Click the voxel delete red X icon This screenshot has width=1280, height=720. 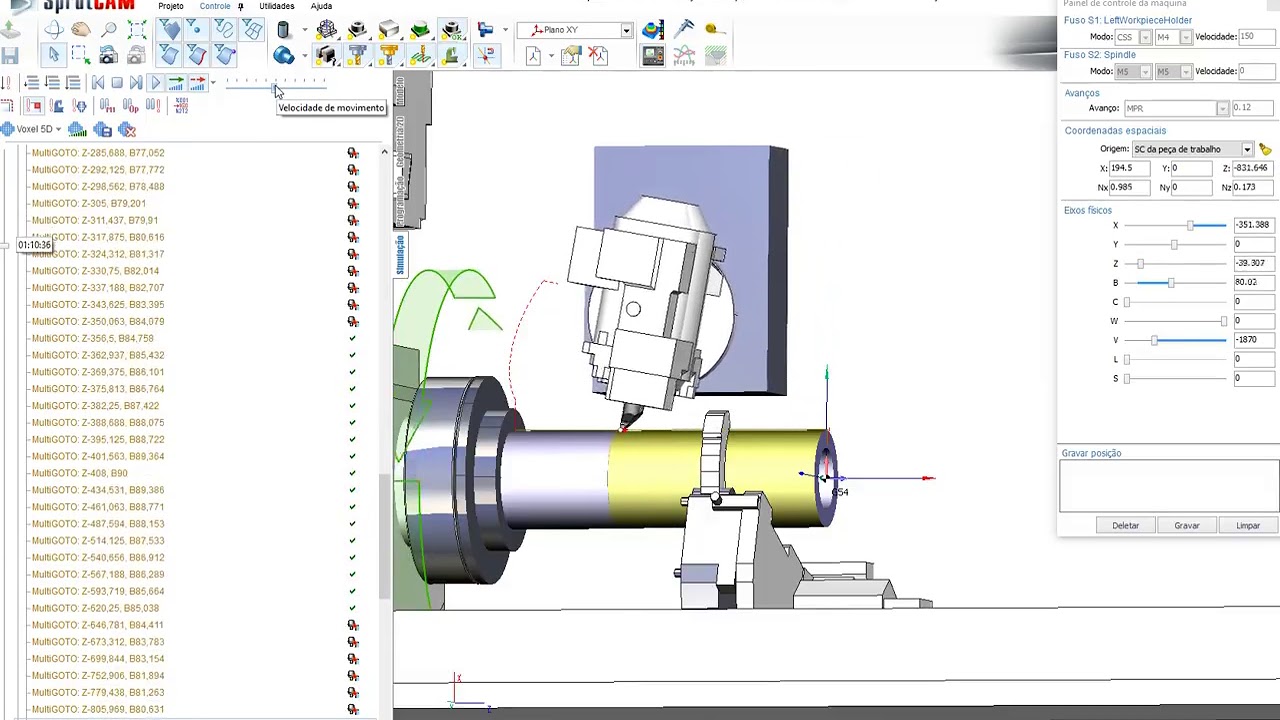point(127,130)
